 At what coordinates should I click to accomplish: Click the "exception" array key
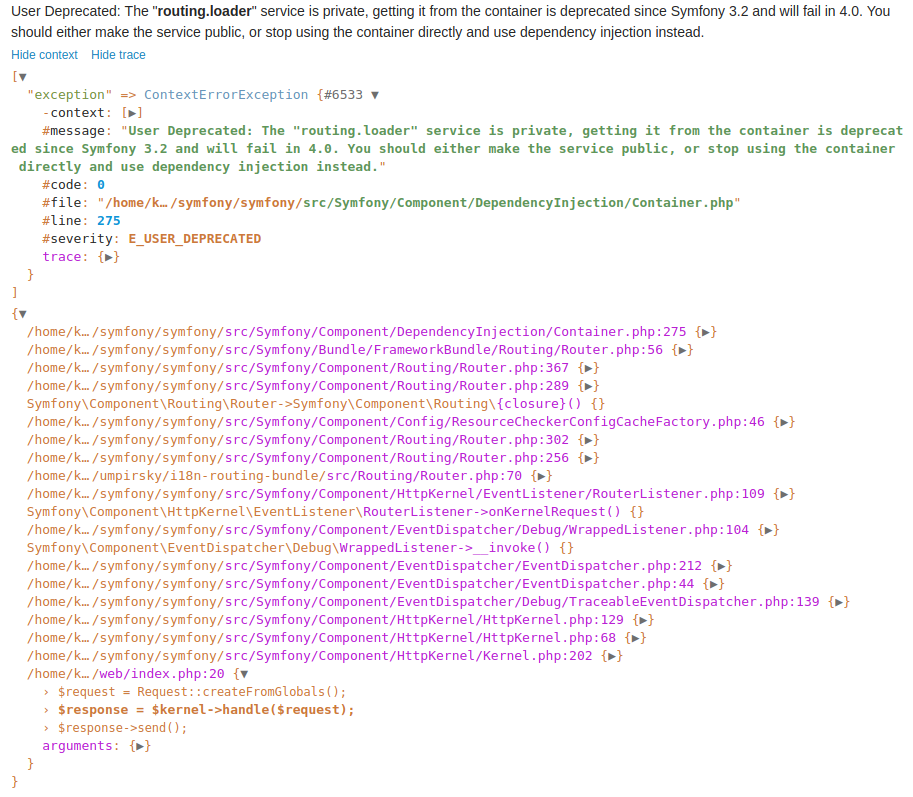(69, 95)
